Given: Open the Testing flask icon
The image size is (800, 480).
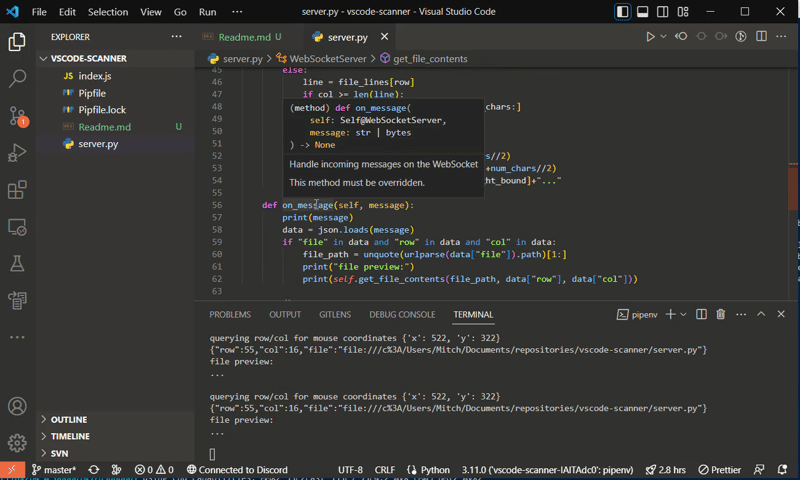Looking at the screenshot, I should click(x=17, y=264).
